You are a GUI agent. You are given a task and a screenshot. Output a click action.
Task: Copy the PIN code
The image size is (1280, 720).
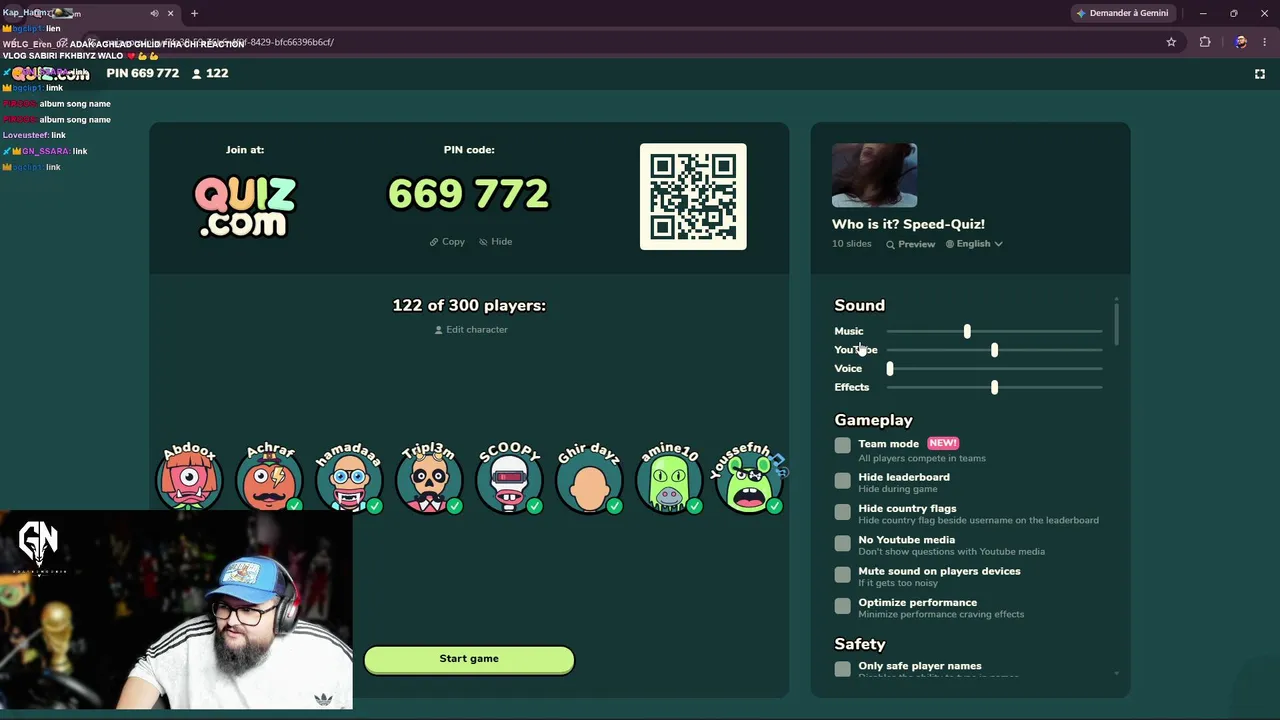447,242
